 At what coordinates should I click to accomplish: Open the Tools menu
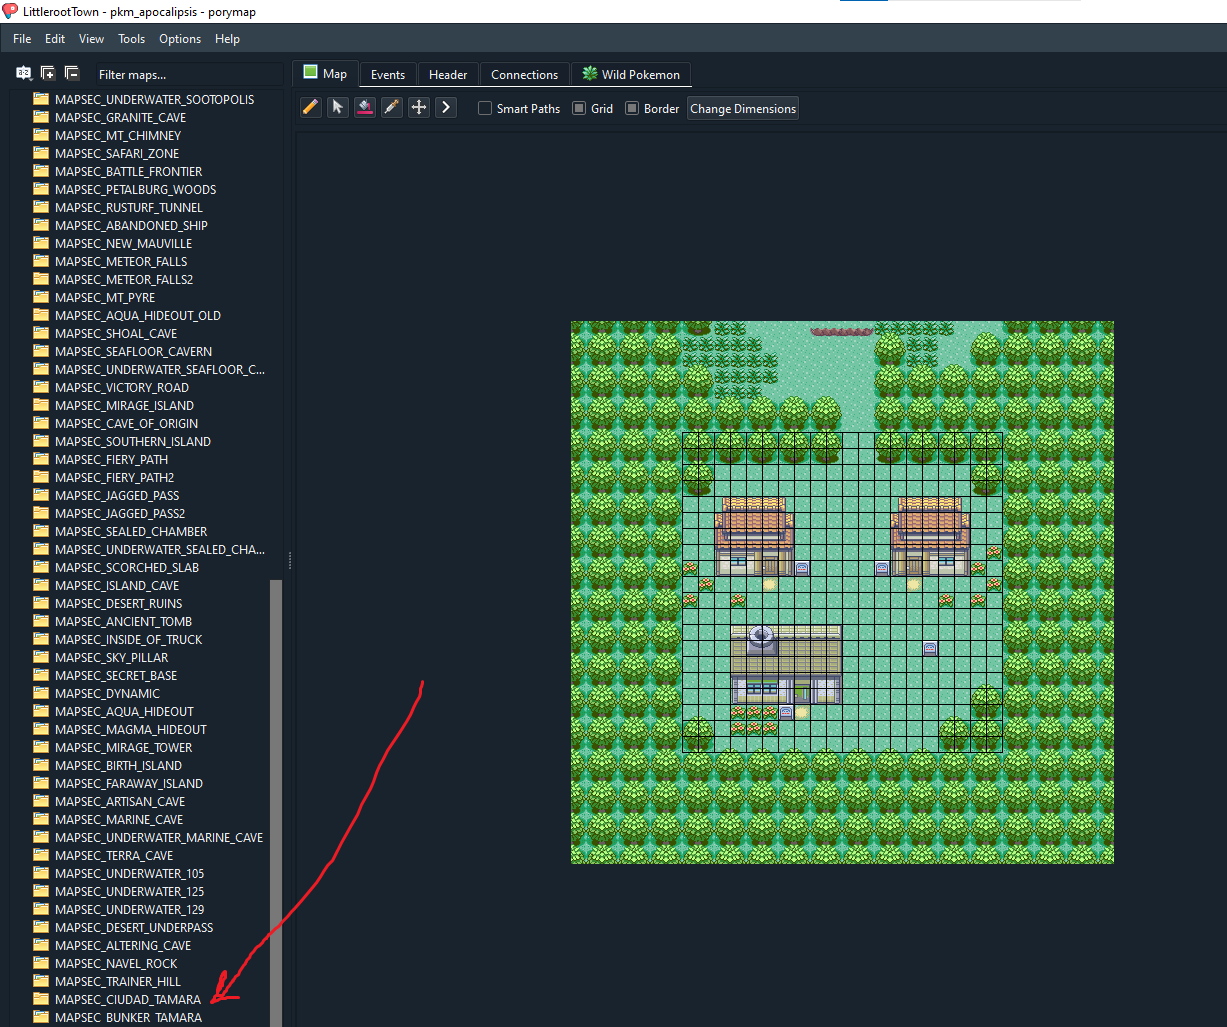point(131,39)
